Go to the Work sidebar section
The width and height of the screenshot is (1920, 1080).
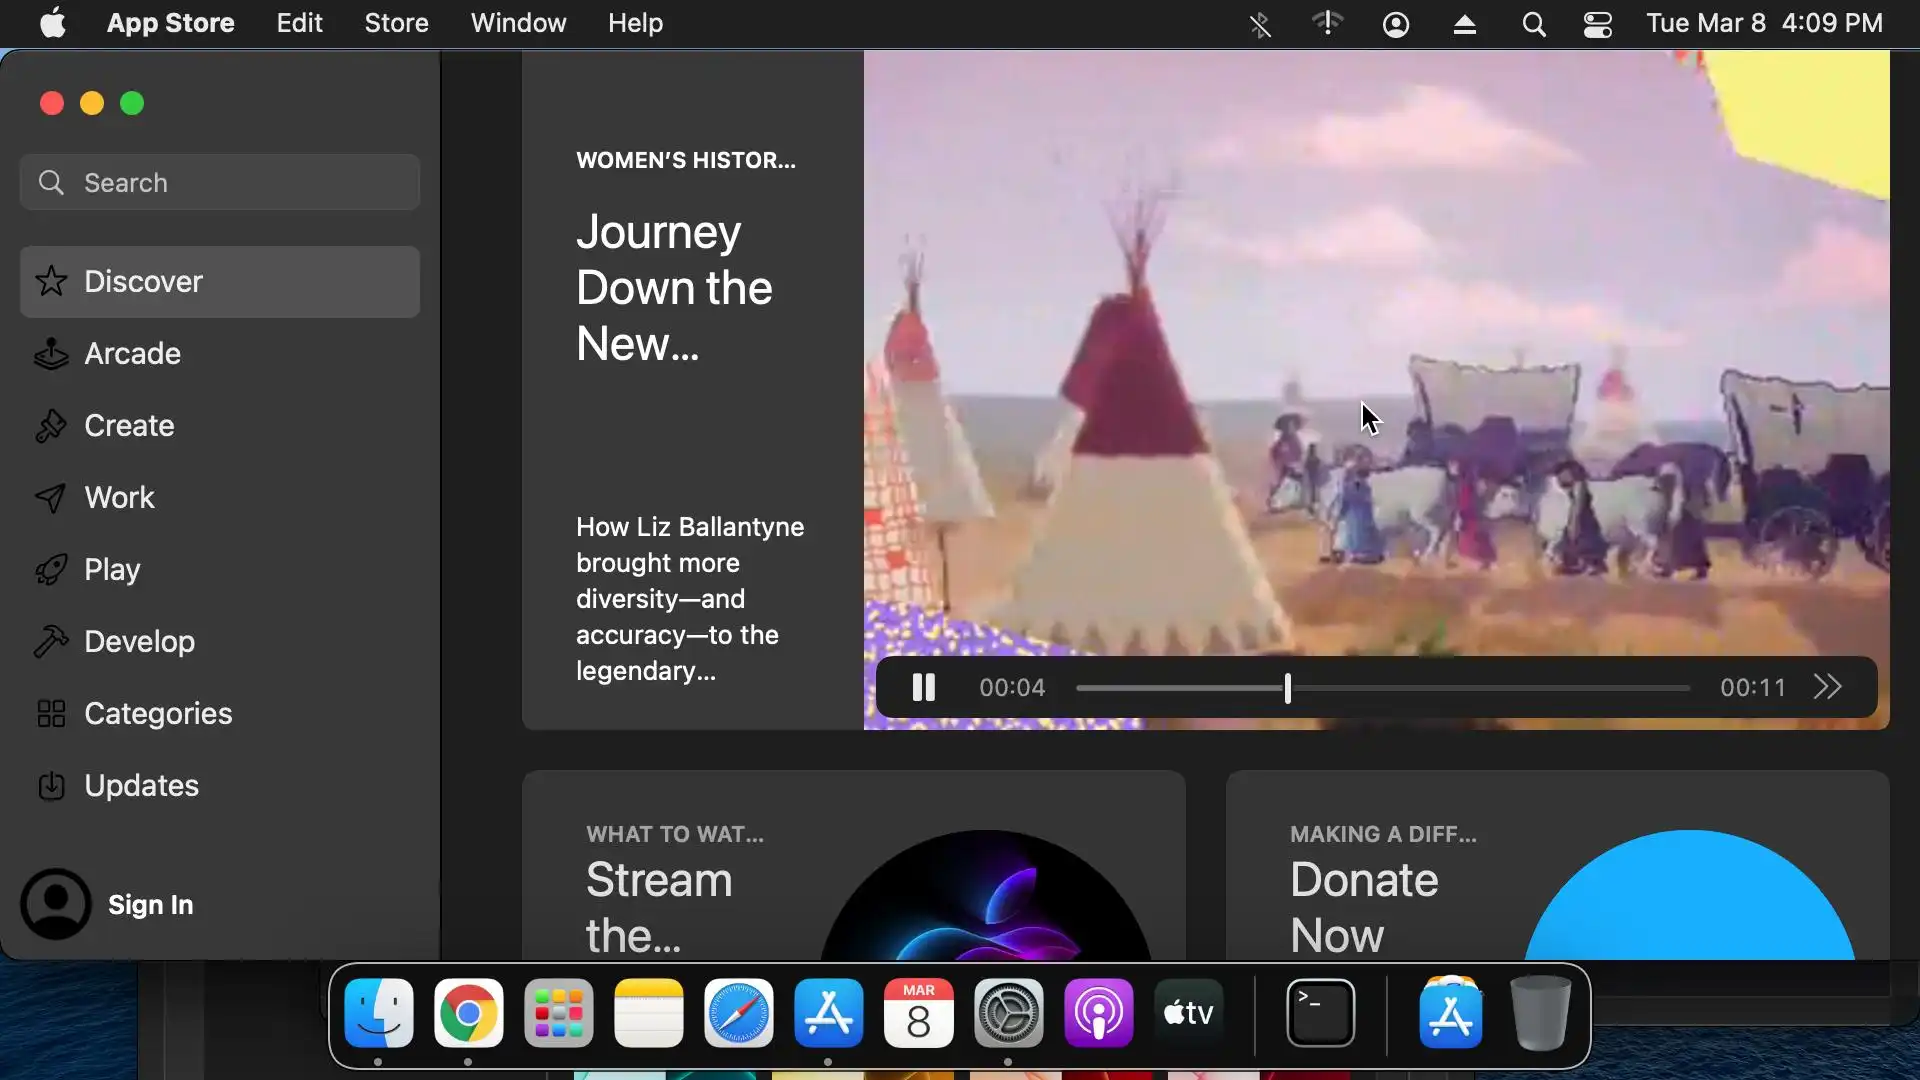(x=119, y=498)
